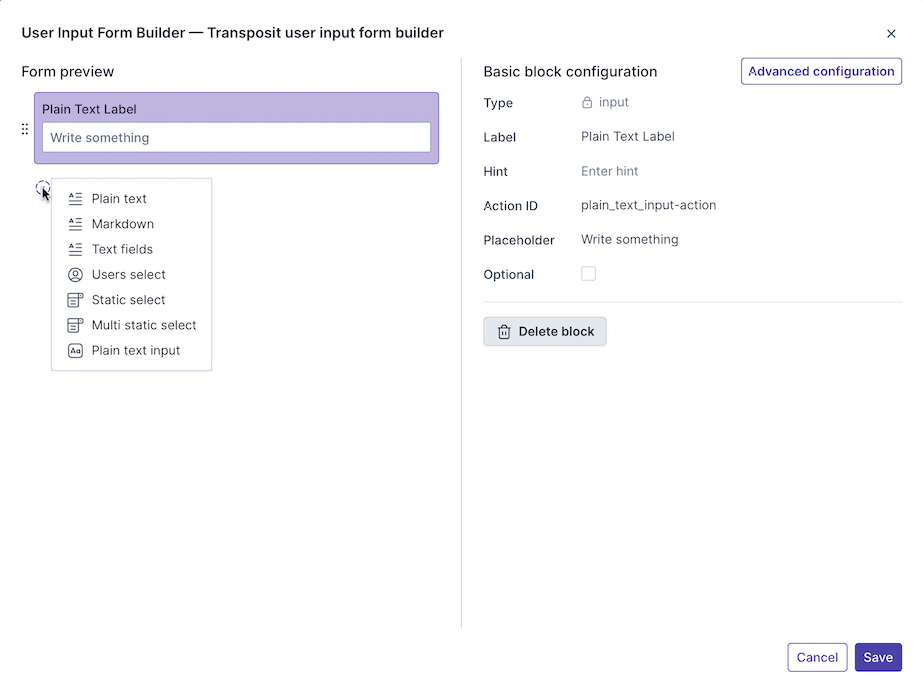Toggle the Optional checkbox
This screenshot has width=922, height=690.
(x=588, y=274)
